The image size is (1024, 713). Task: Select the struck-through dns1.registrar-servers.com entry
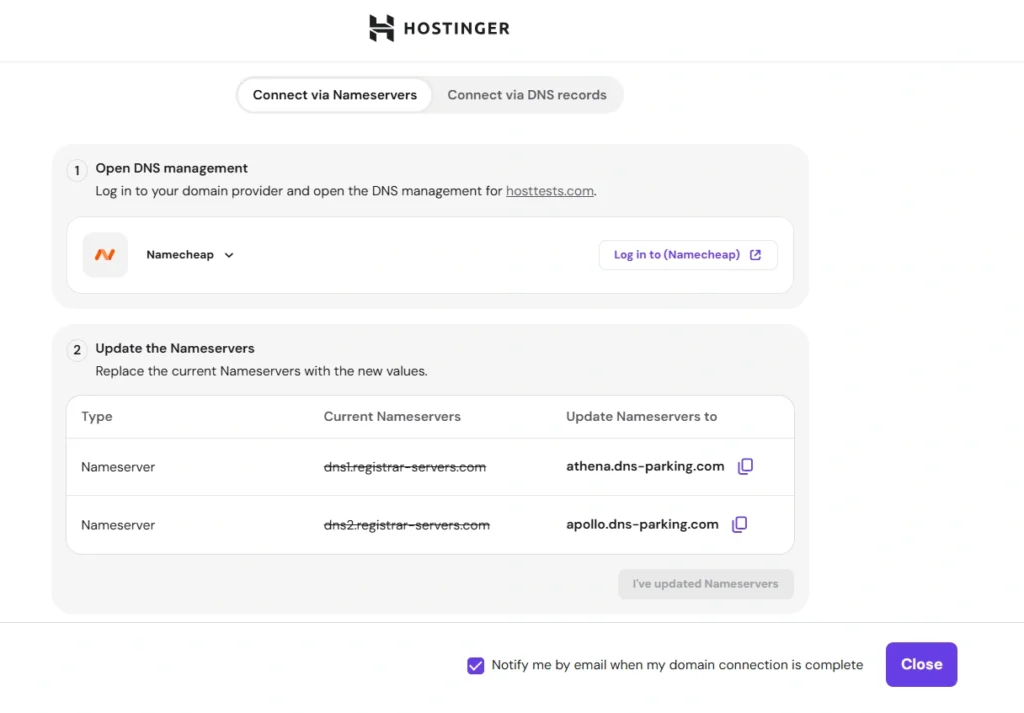click(x=404, y=467)
